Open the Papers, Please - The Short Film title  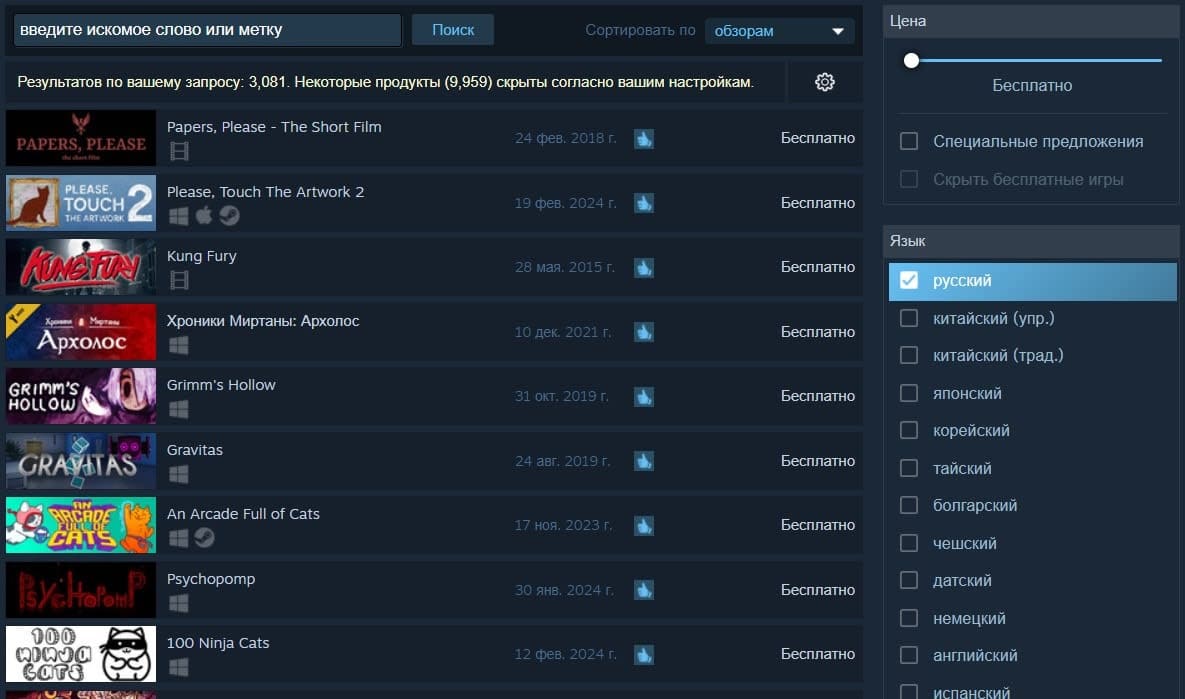click(274, 127)
